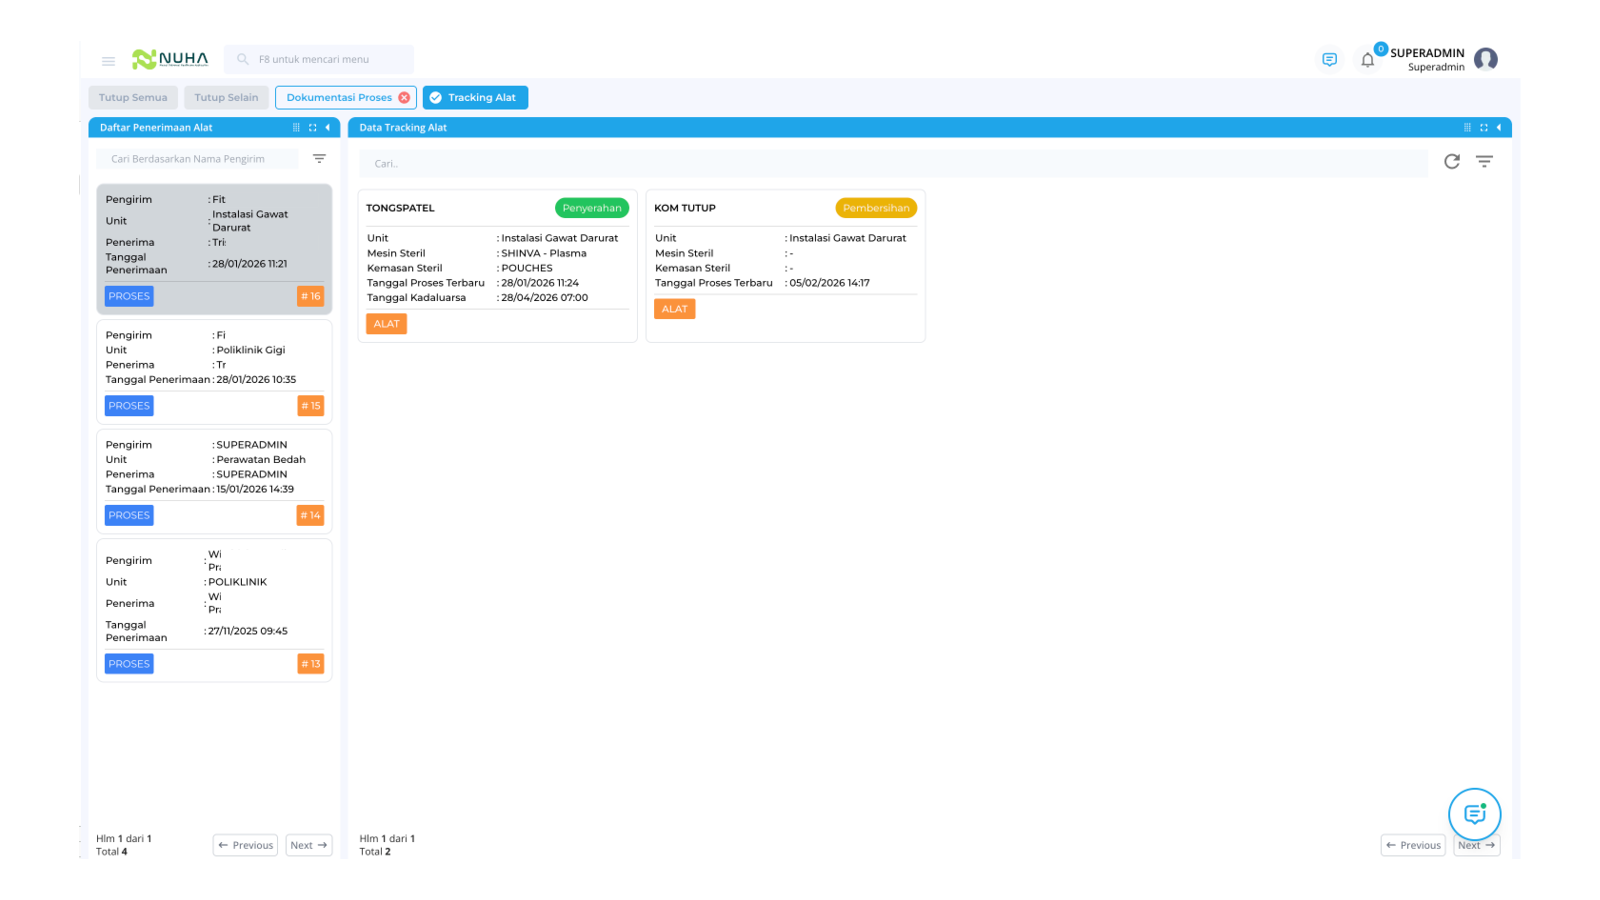The height and width of the screenshot is (900, 1600).
Task: Click Tutup Semua button
Action: [133, 98]
